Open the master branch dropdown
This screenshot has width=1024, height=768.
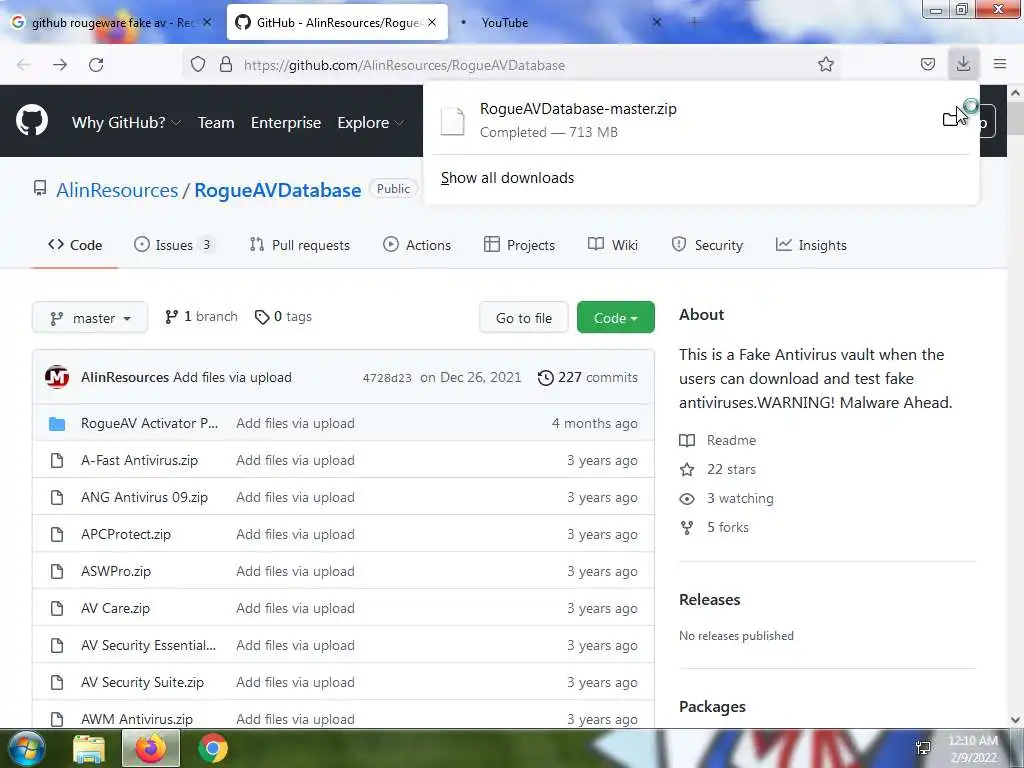(x=90, y=317)
